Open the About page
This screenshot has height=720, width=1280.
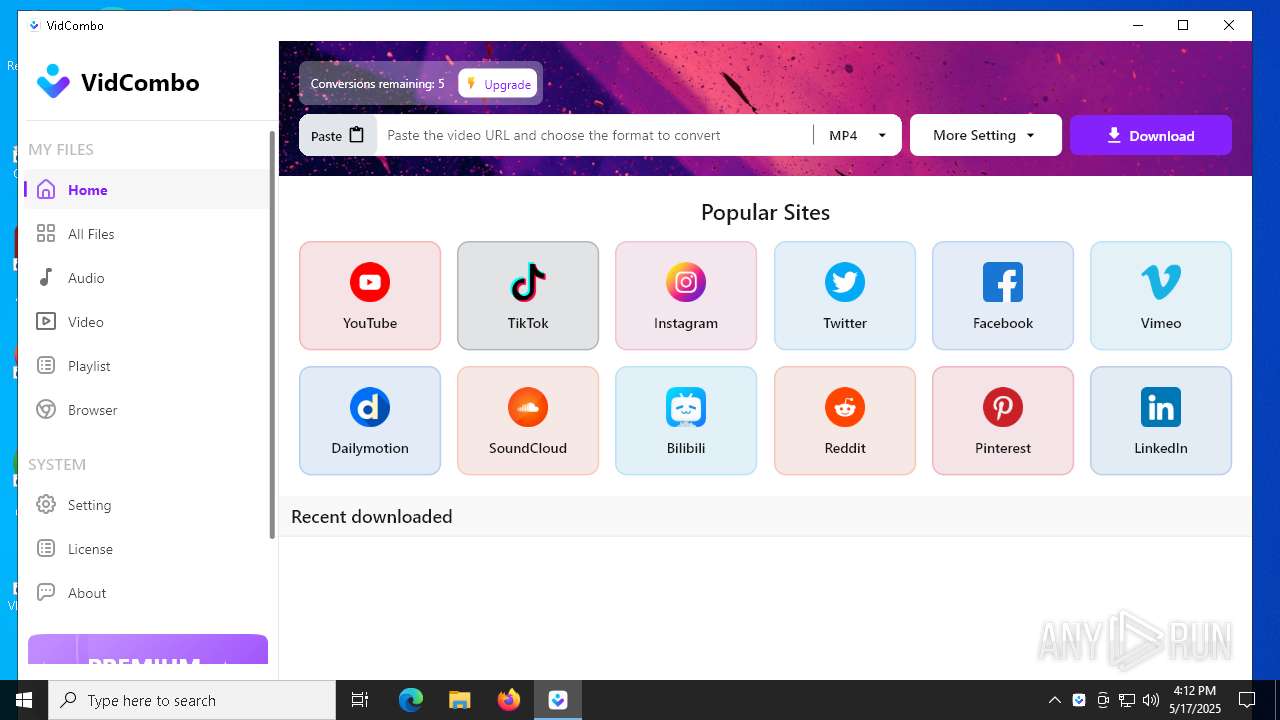tap(146, 593)
